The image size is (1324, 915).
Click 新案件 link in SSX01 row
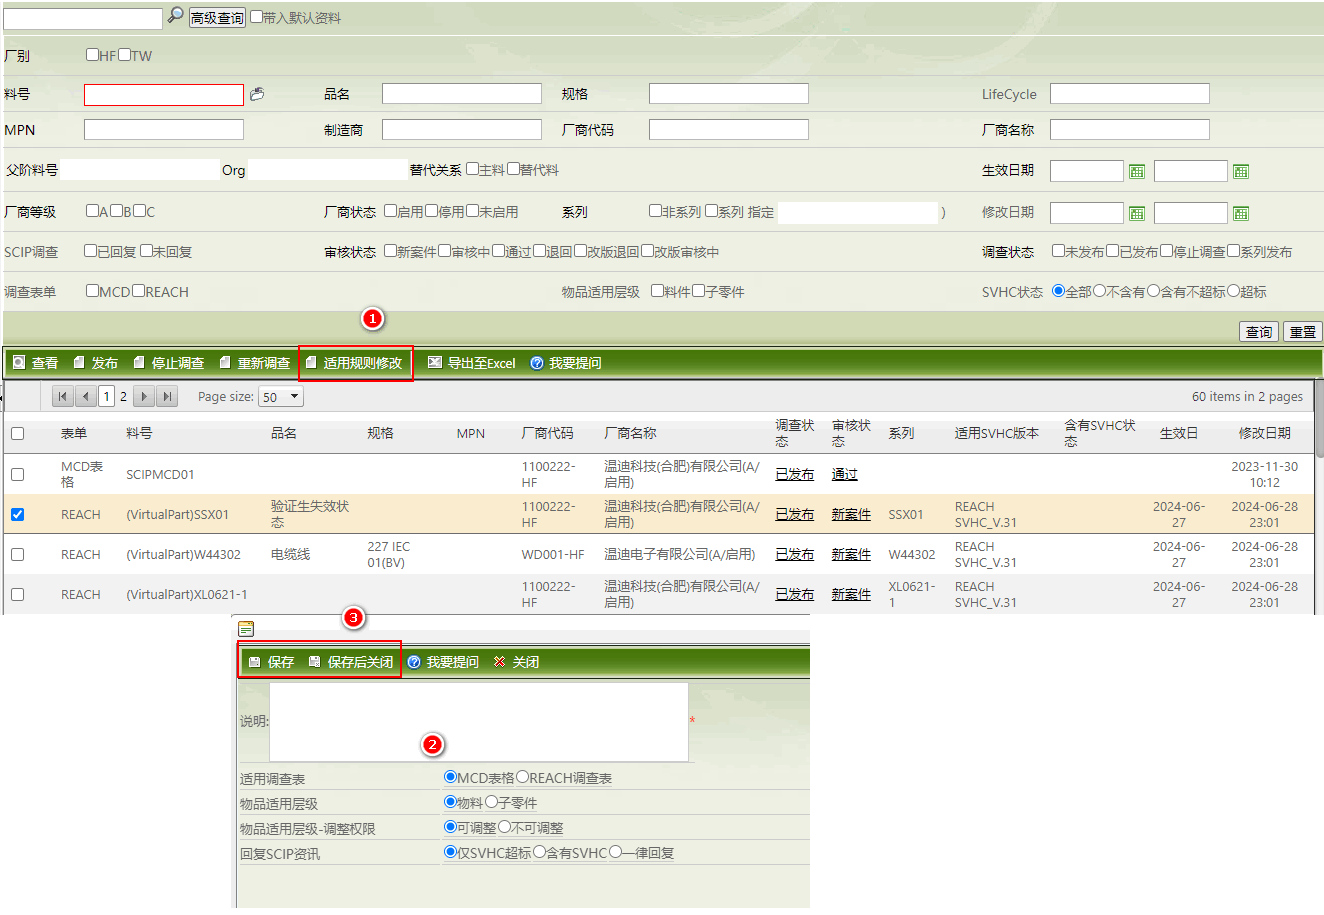pos(851,514)
